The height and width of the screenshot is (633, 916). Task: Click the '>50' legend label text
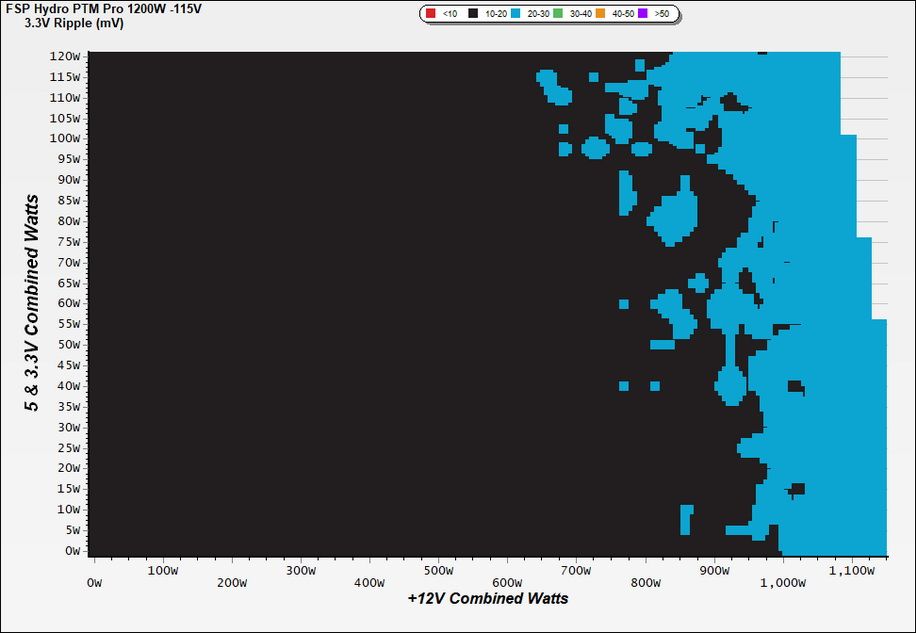pos(662,13)
